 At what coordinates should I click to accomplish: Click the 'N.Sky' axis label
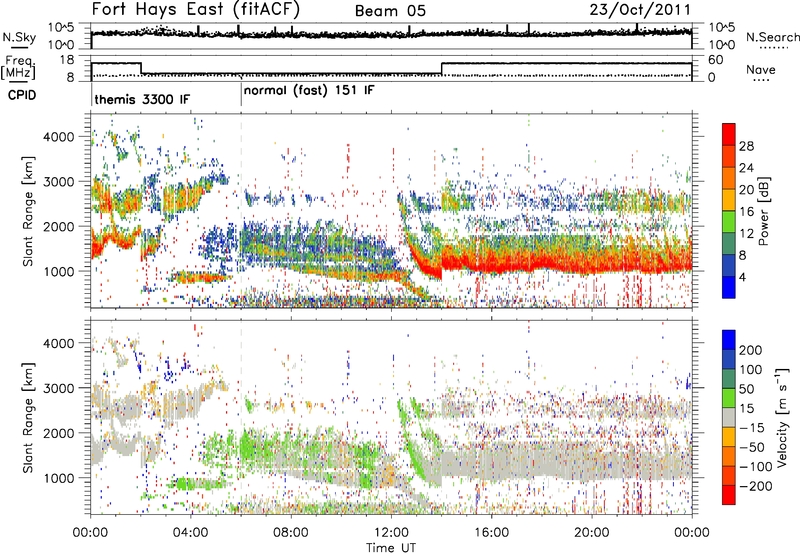click(x=19, y=37)
